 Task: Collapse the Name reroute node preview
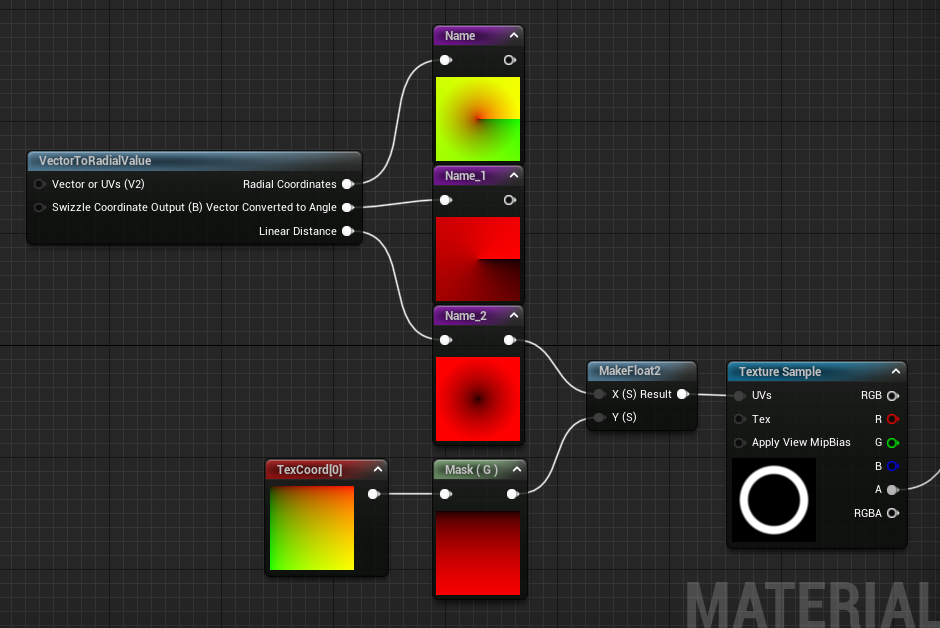pos(514,35)
